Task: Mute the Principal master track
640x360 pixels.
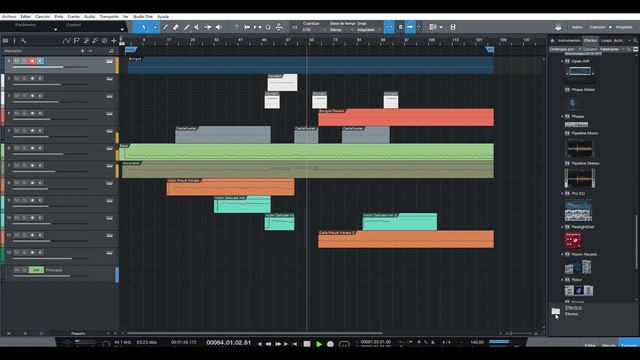Action: (x=17, y=270)
